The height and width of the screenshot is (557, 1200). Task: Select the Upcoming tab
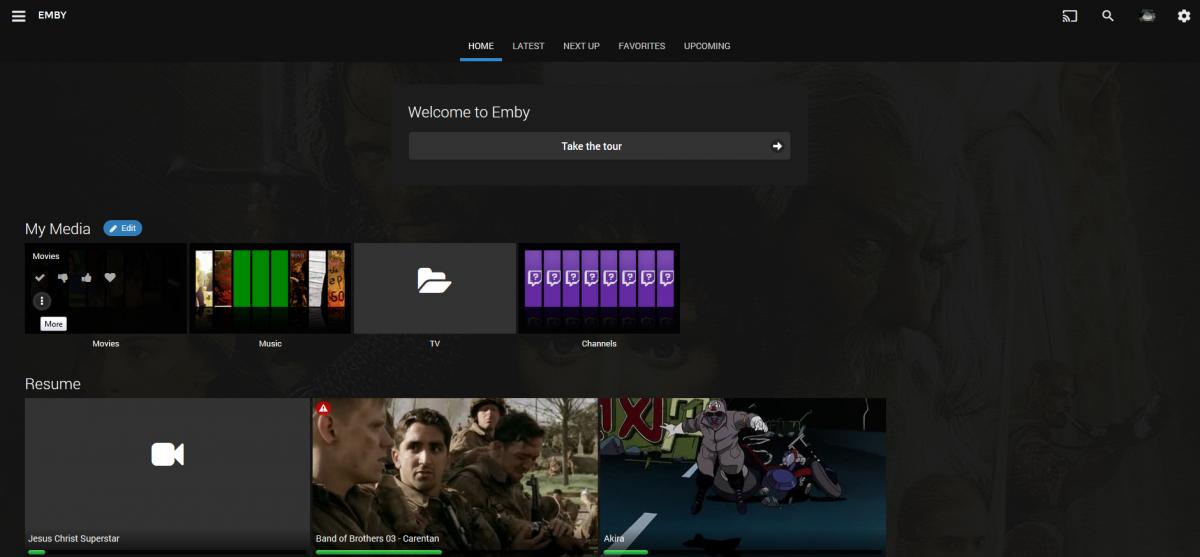pos(707,46)
